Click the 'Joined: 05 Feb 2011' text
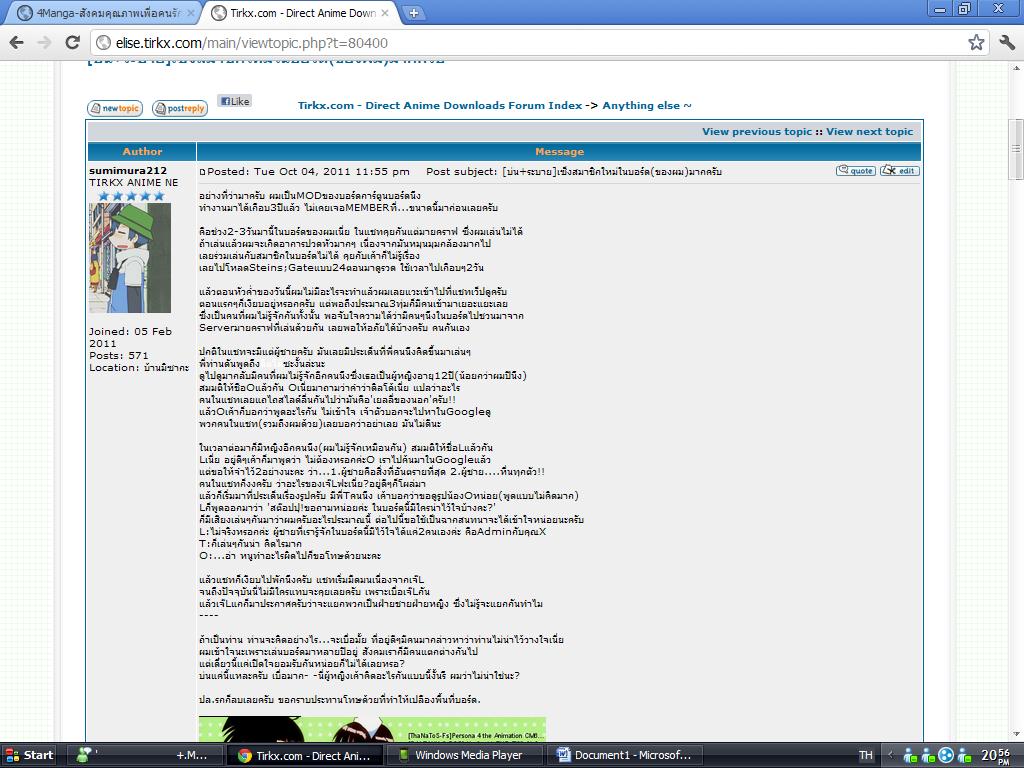 pos(131,337)
